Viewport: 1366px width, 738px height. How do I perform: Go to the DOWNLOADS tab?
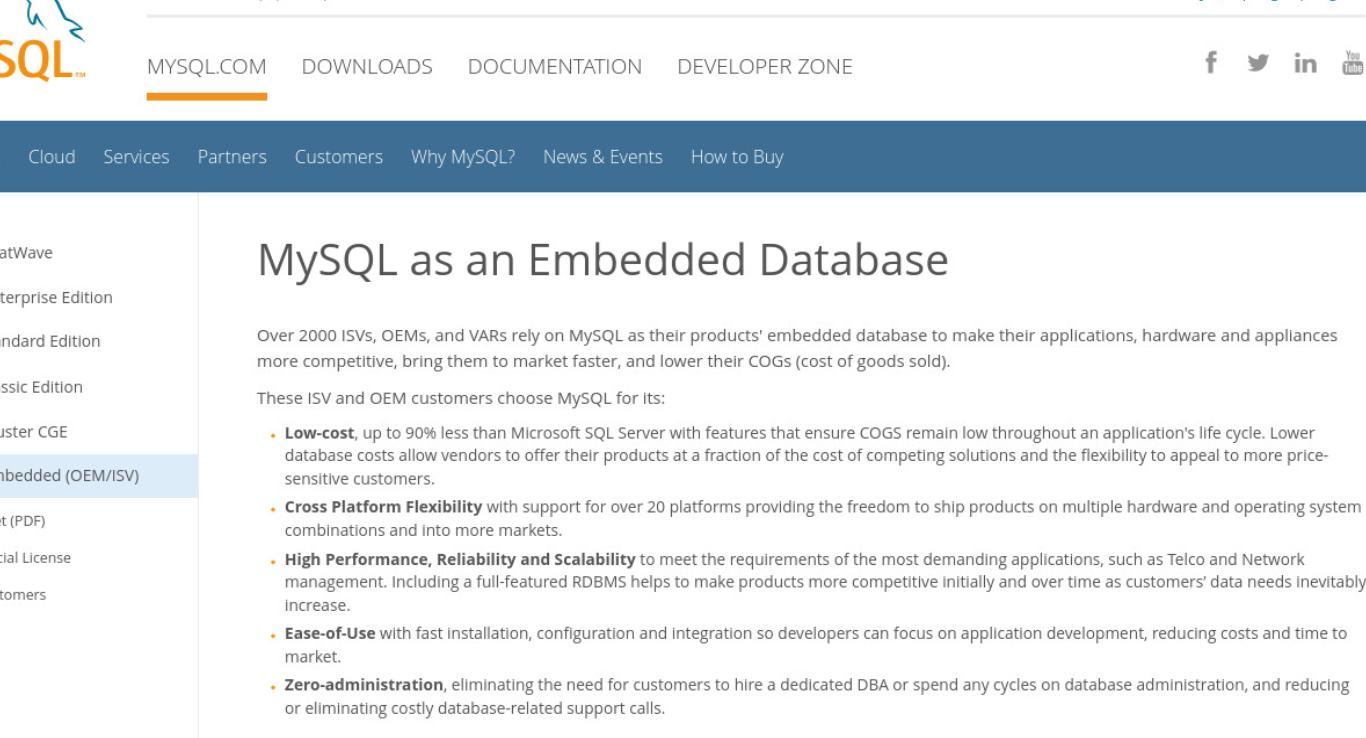pyautogui.click(x=367, y=67)
